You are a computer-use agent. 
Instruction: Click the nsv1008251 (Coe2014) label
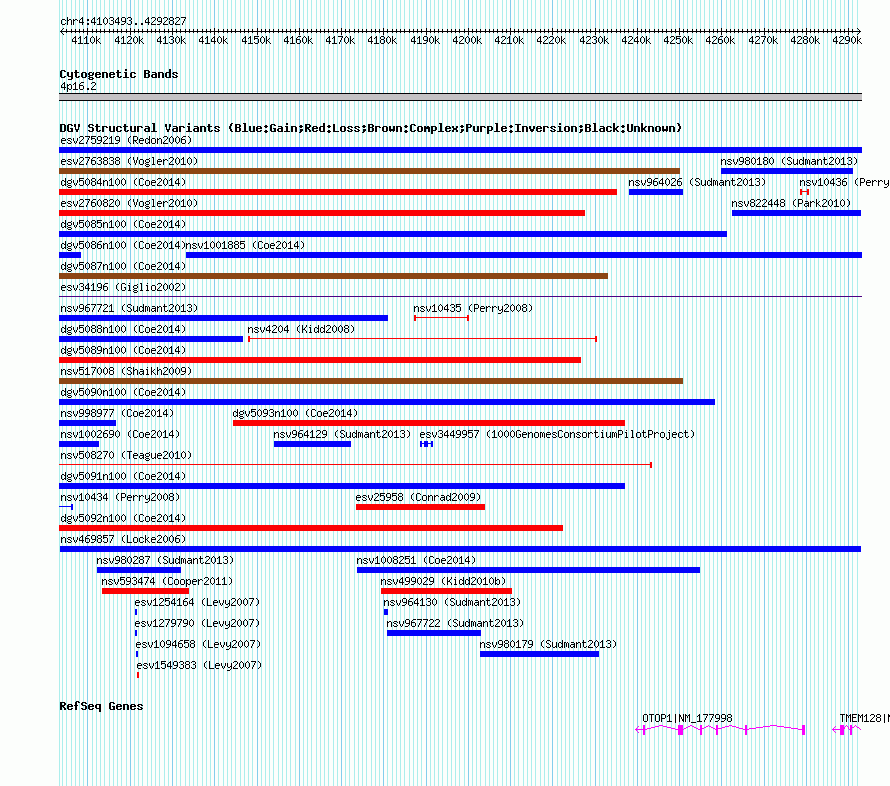pos(416,560)
